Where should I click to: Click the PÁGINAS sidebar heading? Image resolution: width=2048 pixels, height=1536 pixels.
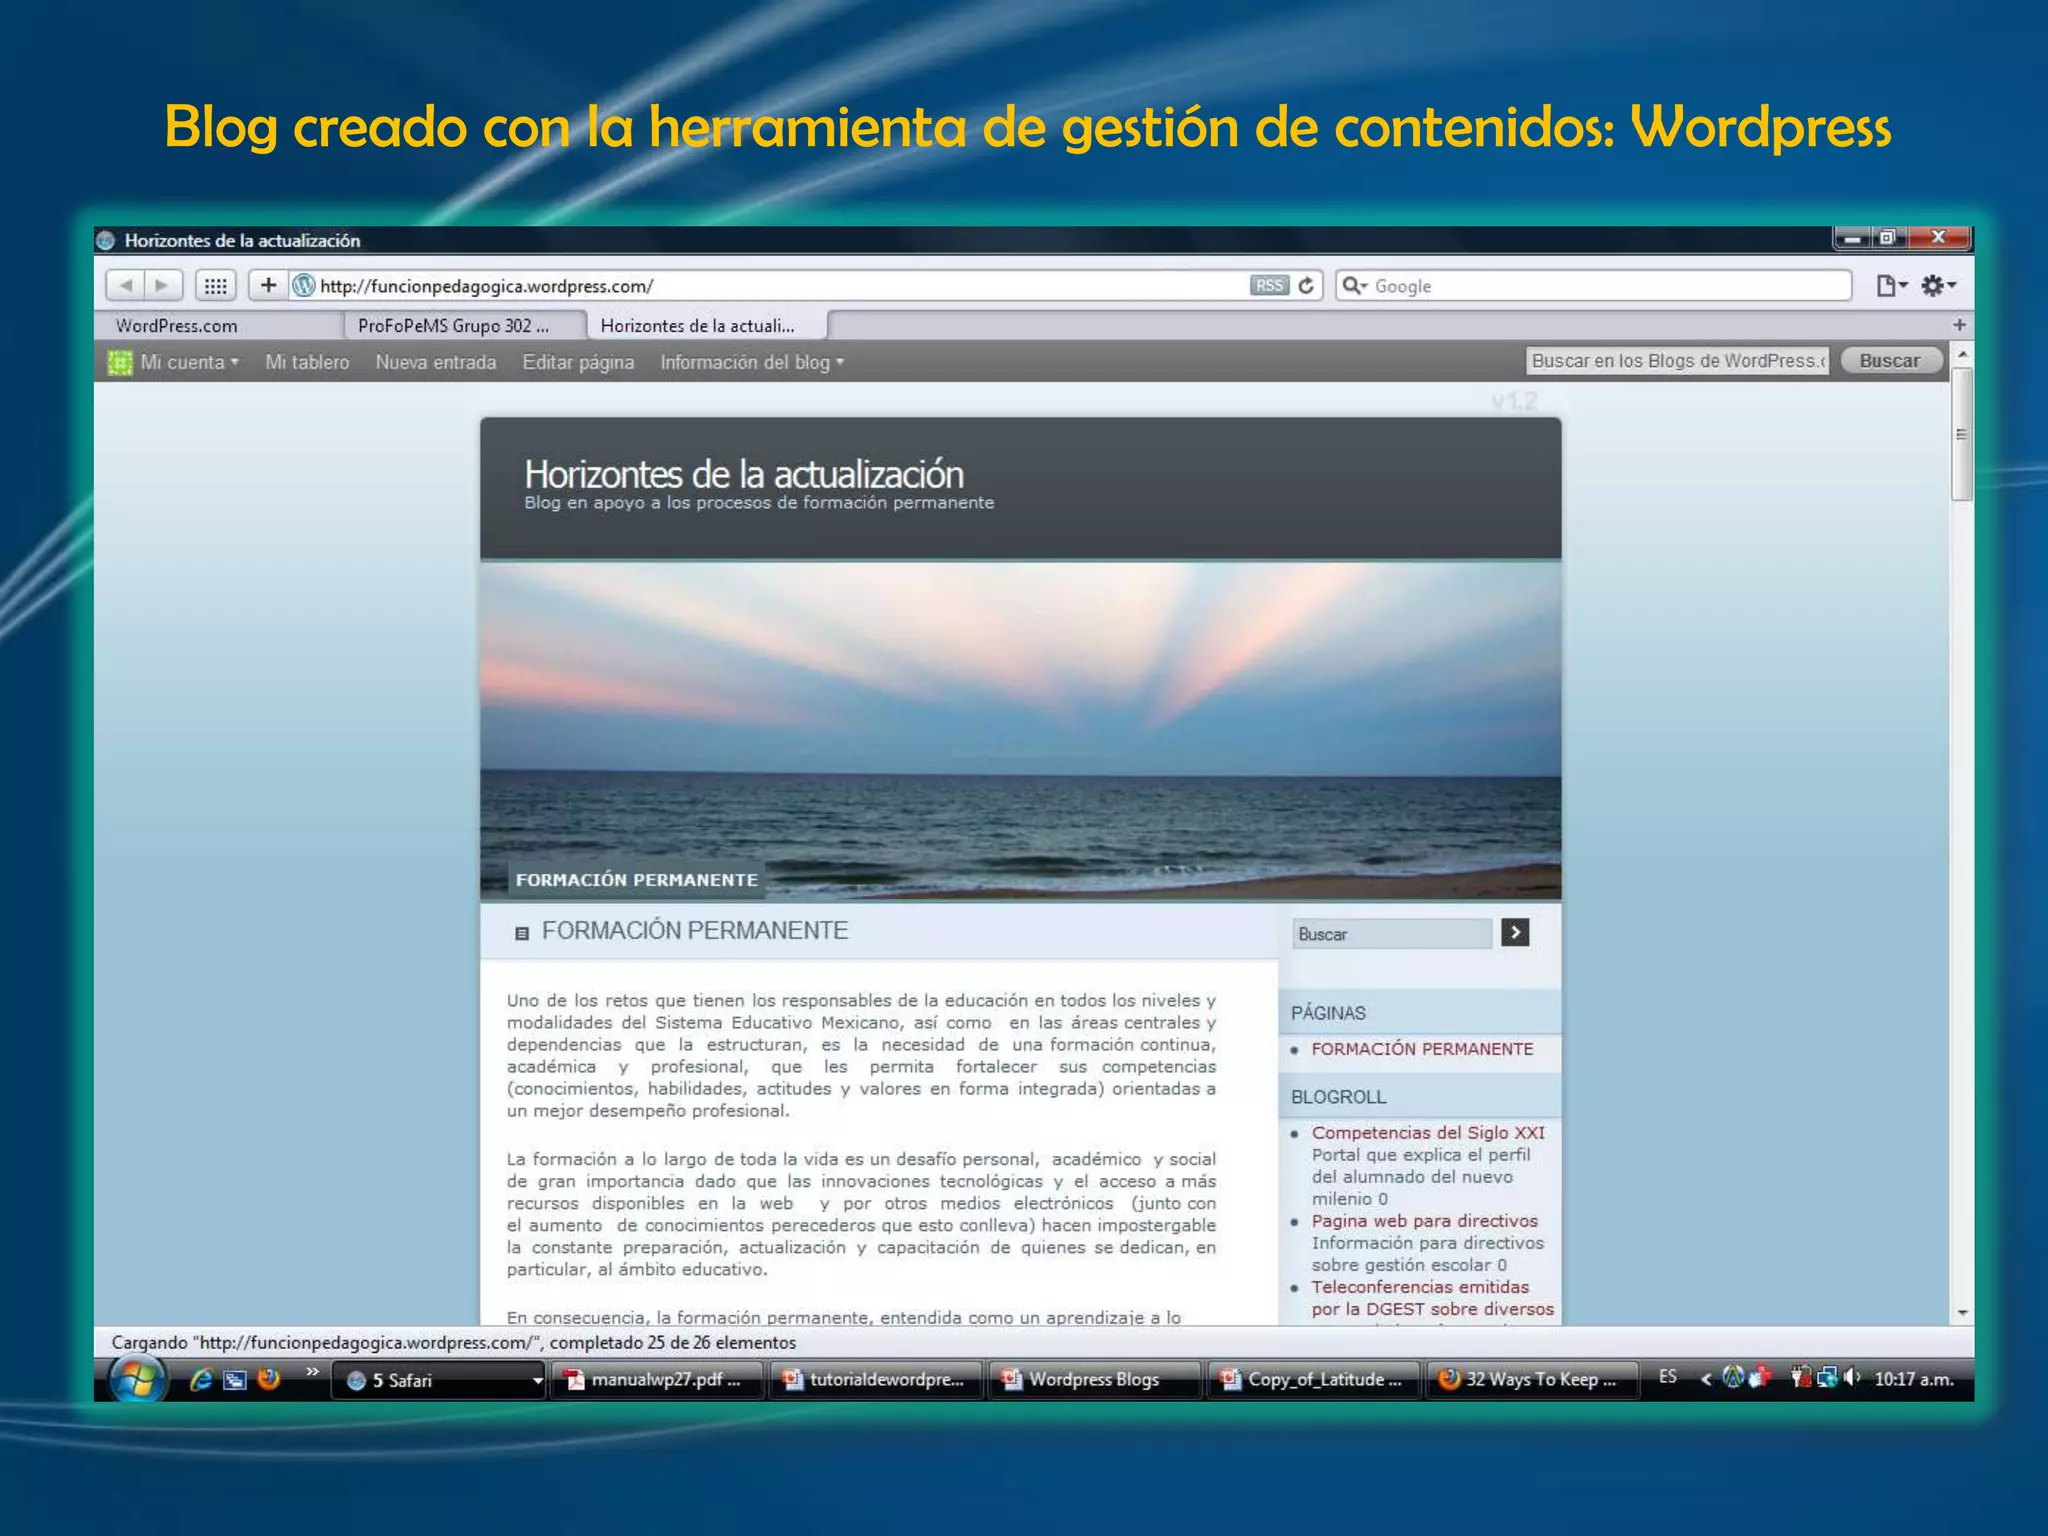pos(1328,1013)
